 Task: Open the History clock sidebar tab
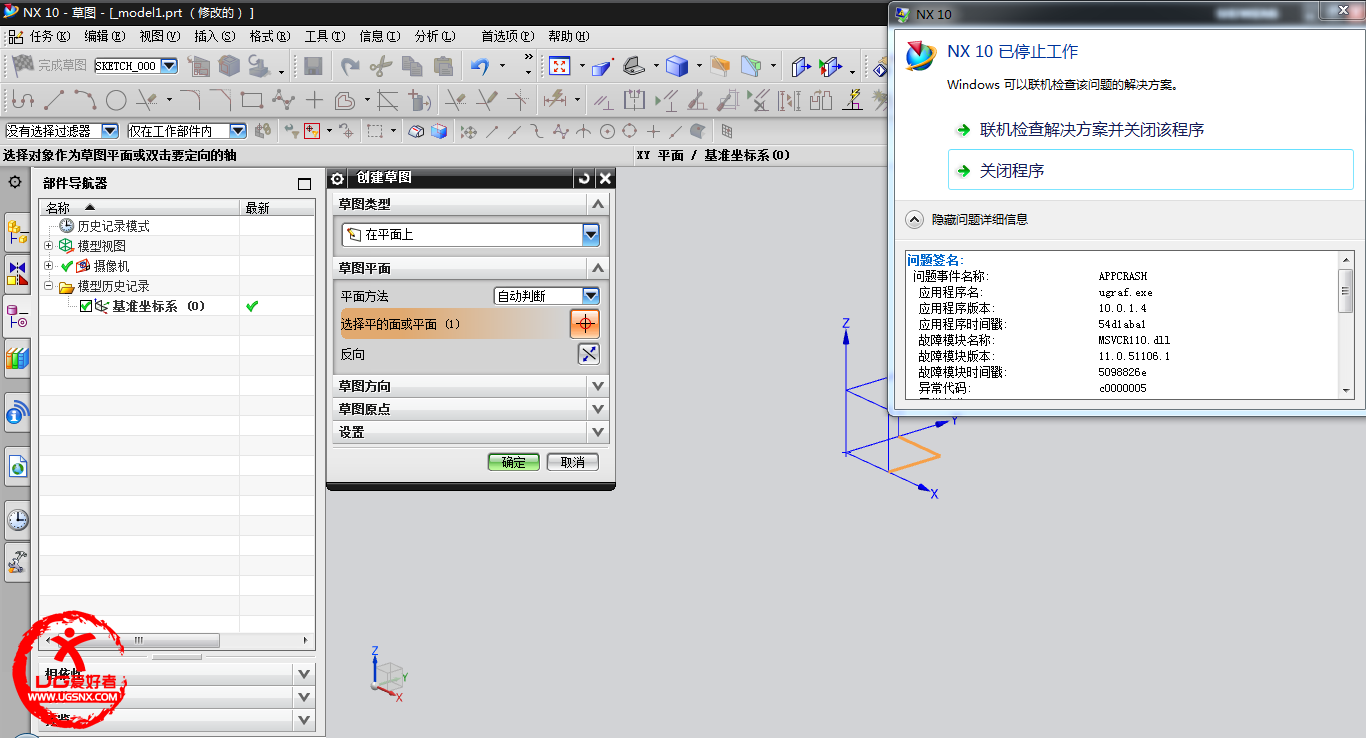point(17,519)
